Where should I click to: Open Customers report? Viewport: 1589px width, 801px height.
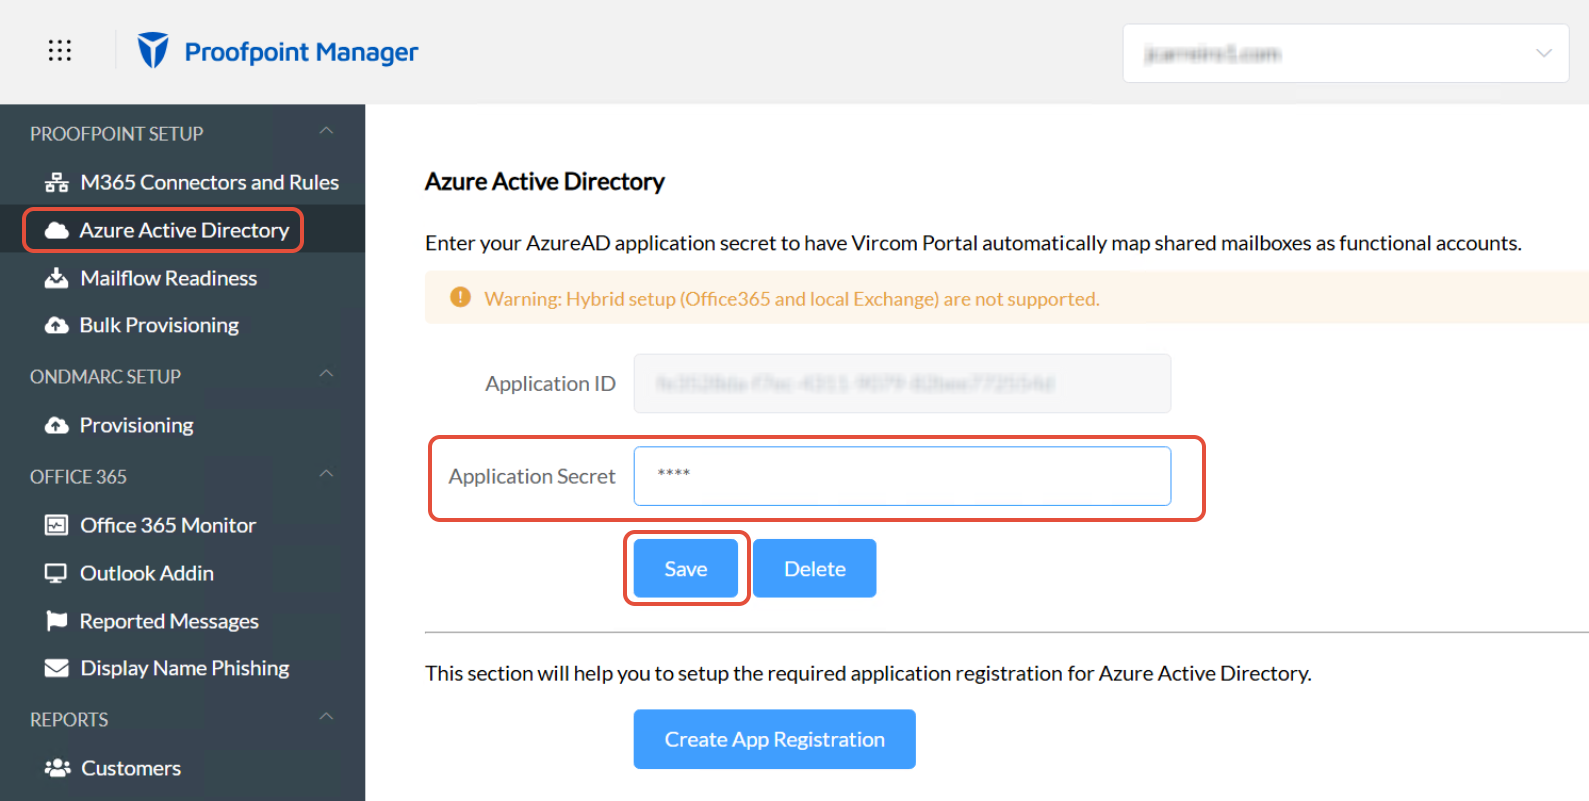coord(182,768)
